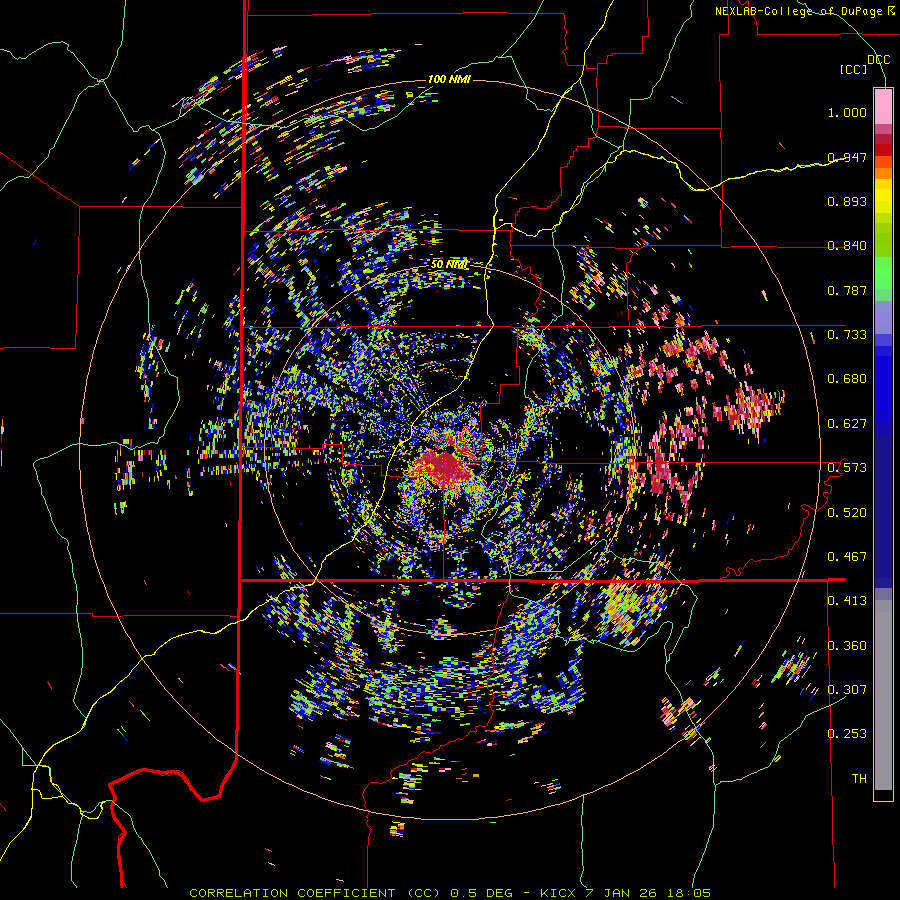Click the 100 NMI range ring label
900x900 pixels.
pos(449,79)
